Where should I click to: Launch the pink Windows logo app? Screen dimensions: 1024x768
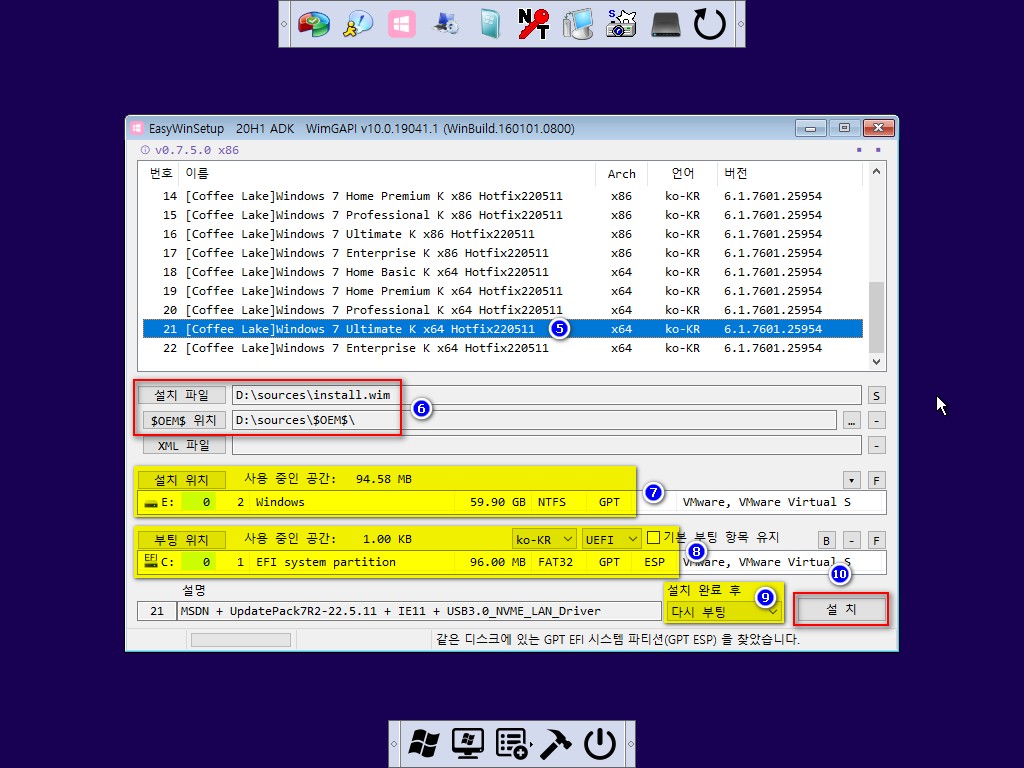pos(402,24)
